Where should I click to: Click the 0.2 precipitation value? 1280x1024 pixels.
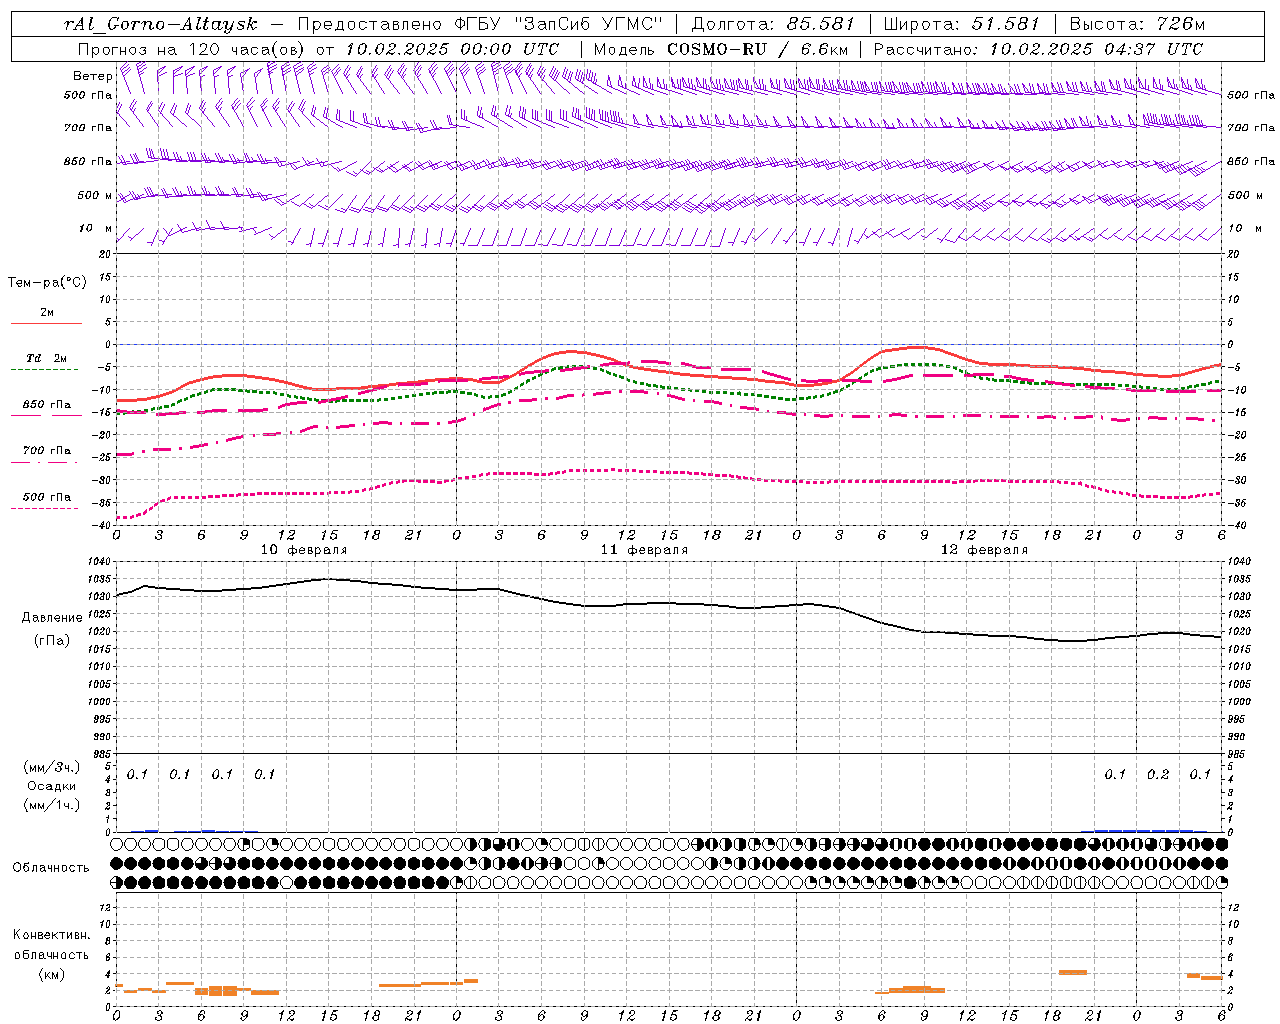point(1158,774)
